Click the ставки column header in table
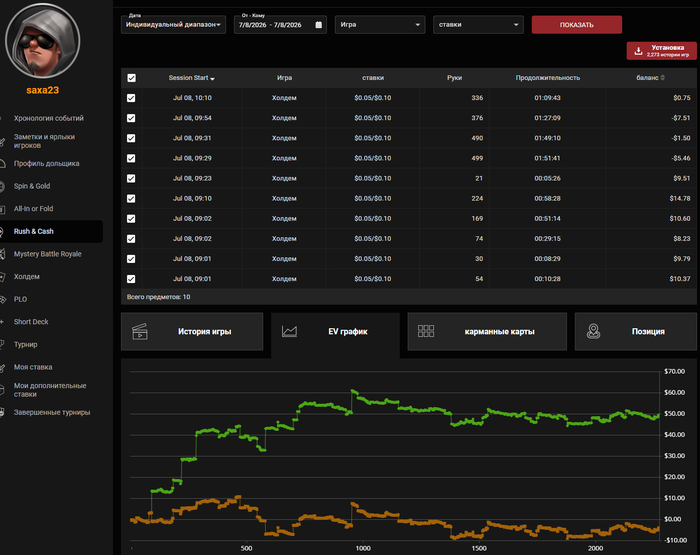 [373, 78]
